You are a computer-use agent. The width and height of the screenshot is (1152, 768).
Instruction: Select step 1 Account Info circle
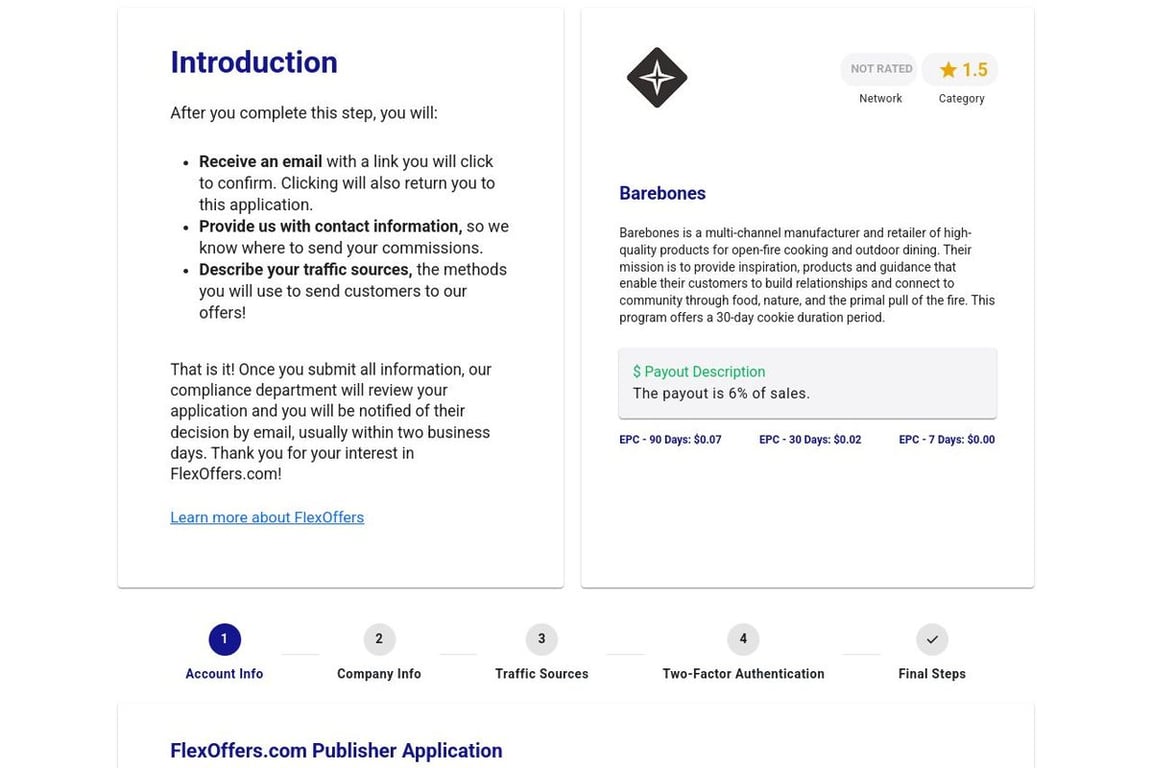(x=224, y=639)
